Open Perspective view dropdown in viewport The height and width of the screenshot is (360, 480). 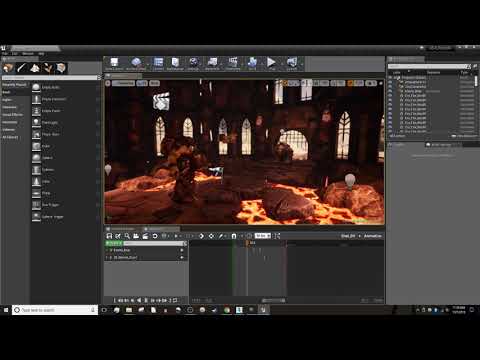[123, 83]
